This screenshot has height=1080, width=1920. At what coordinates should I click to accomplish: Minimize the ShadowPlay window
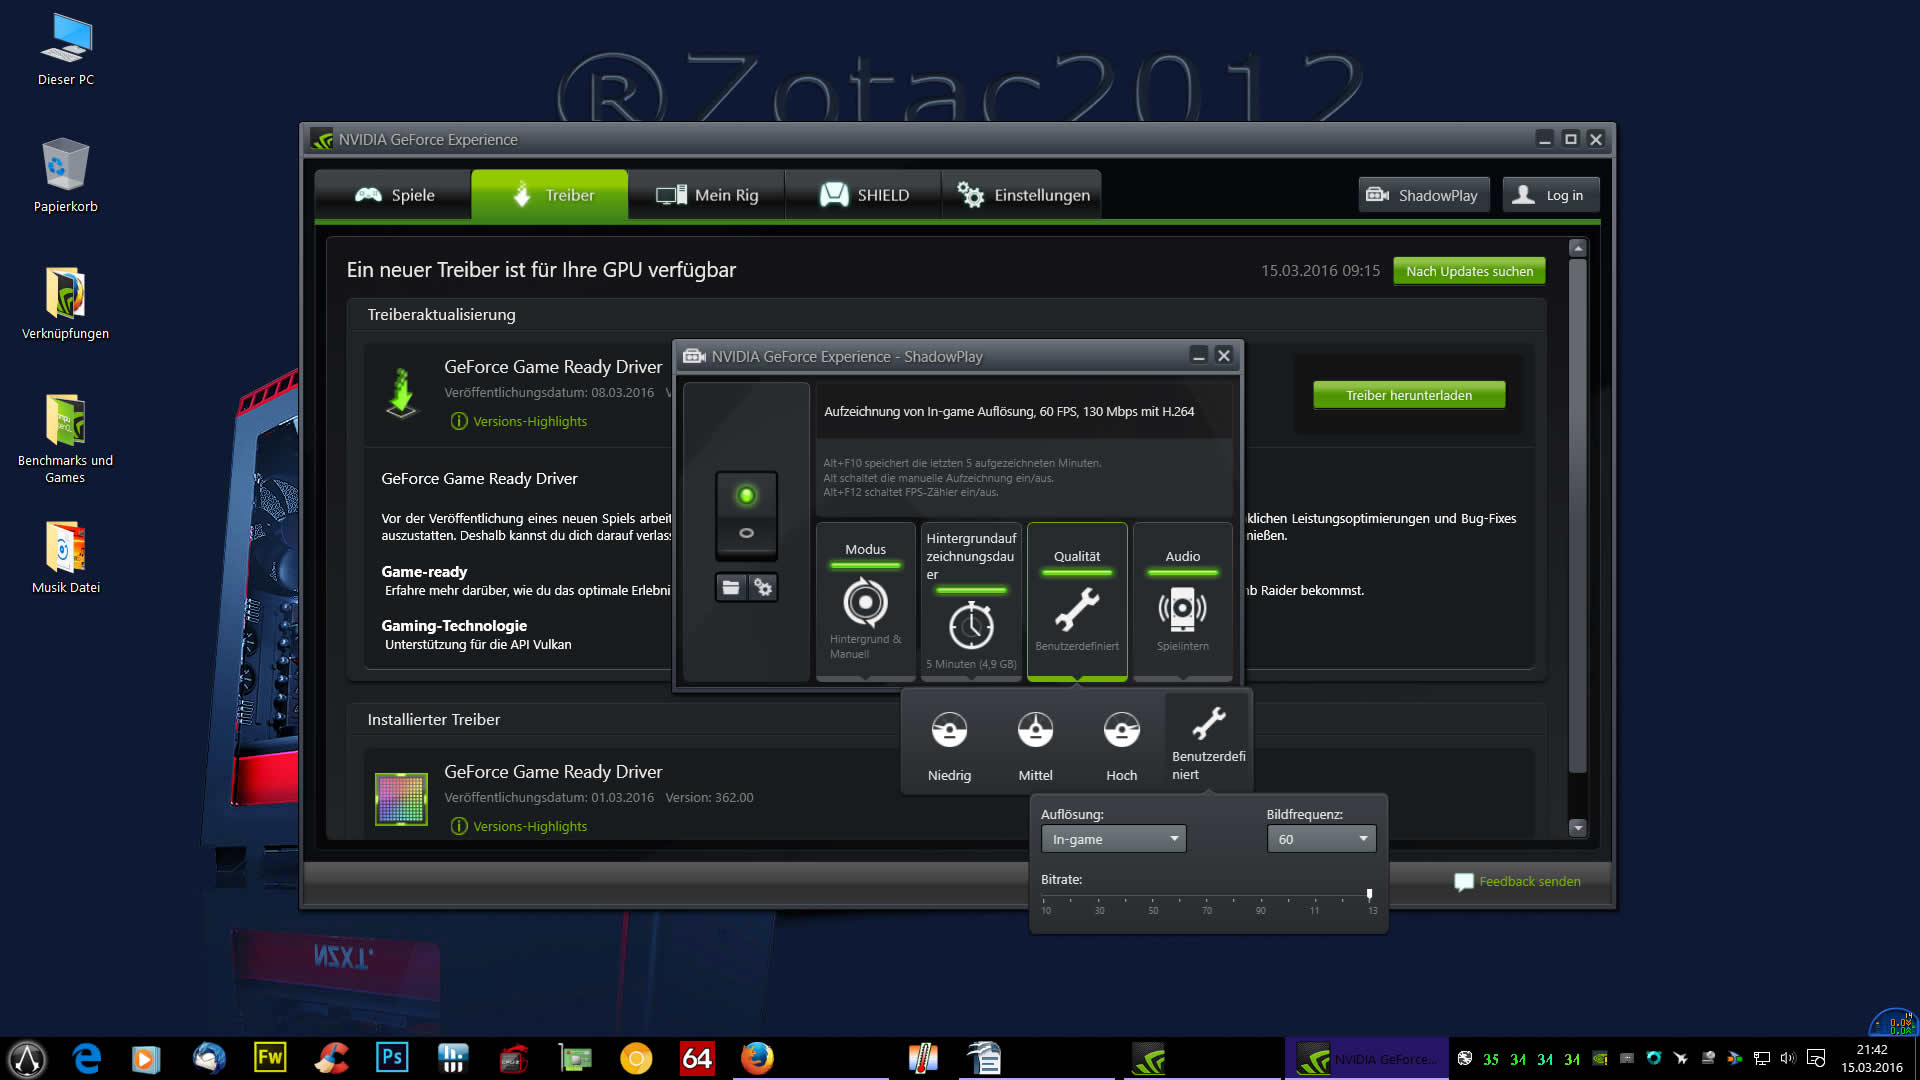coord(1198,356)
